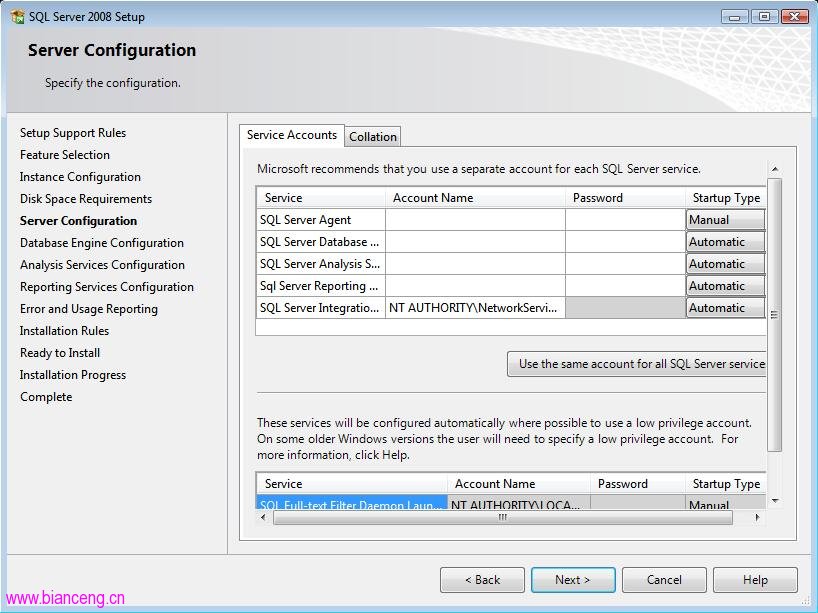Select the Service Accounts tab
818x613 pixels.
[x=292, y=135]
